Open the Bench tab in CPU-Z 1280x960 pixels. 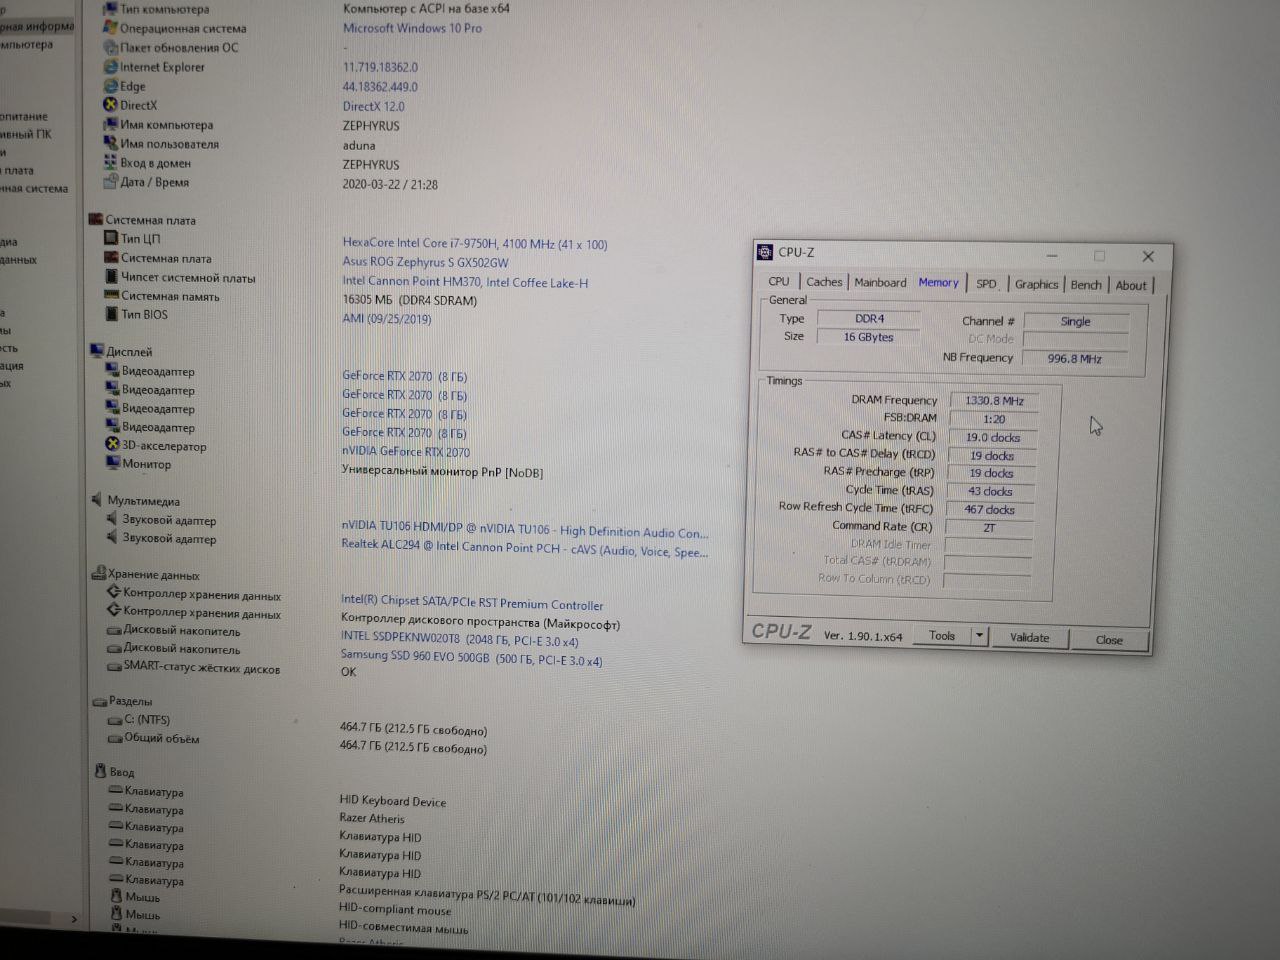(1086, 285)
